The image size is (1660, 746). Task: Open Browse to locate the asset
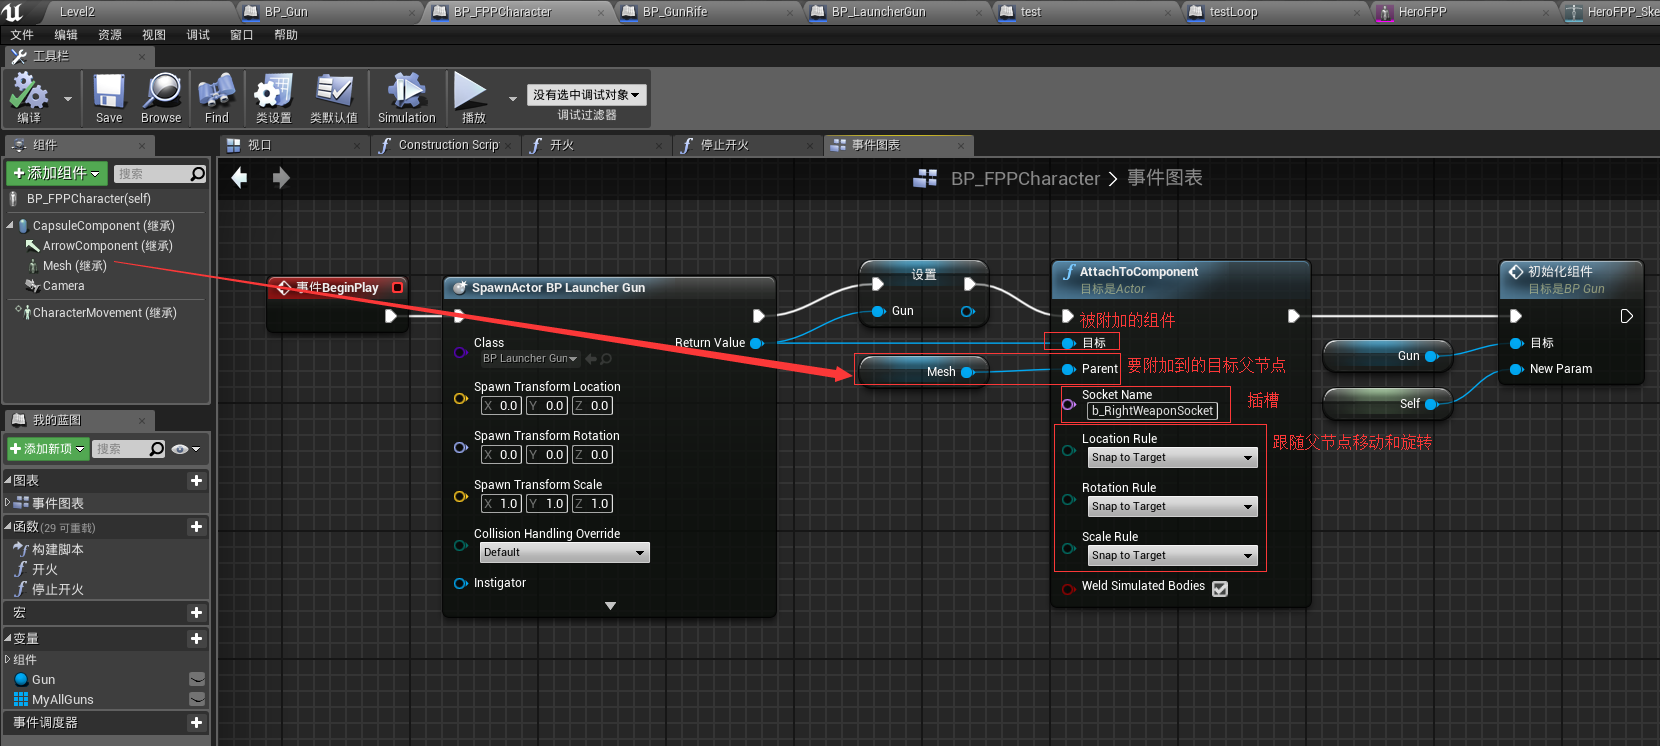click(x=161, y=92)
